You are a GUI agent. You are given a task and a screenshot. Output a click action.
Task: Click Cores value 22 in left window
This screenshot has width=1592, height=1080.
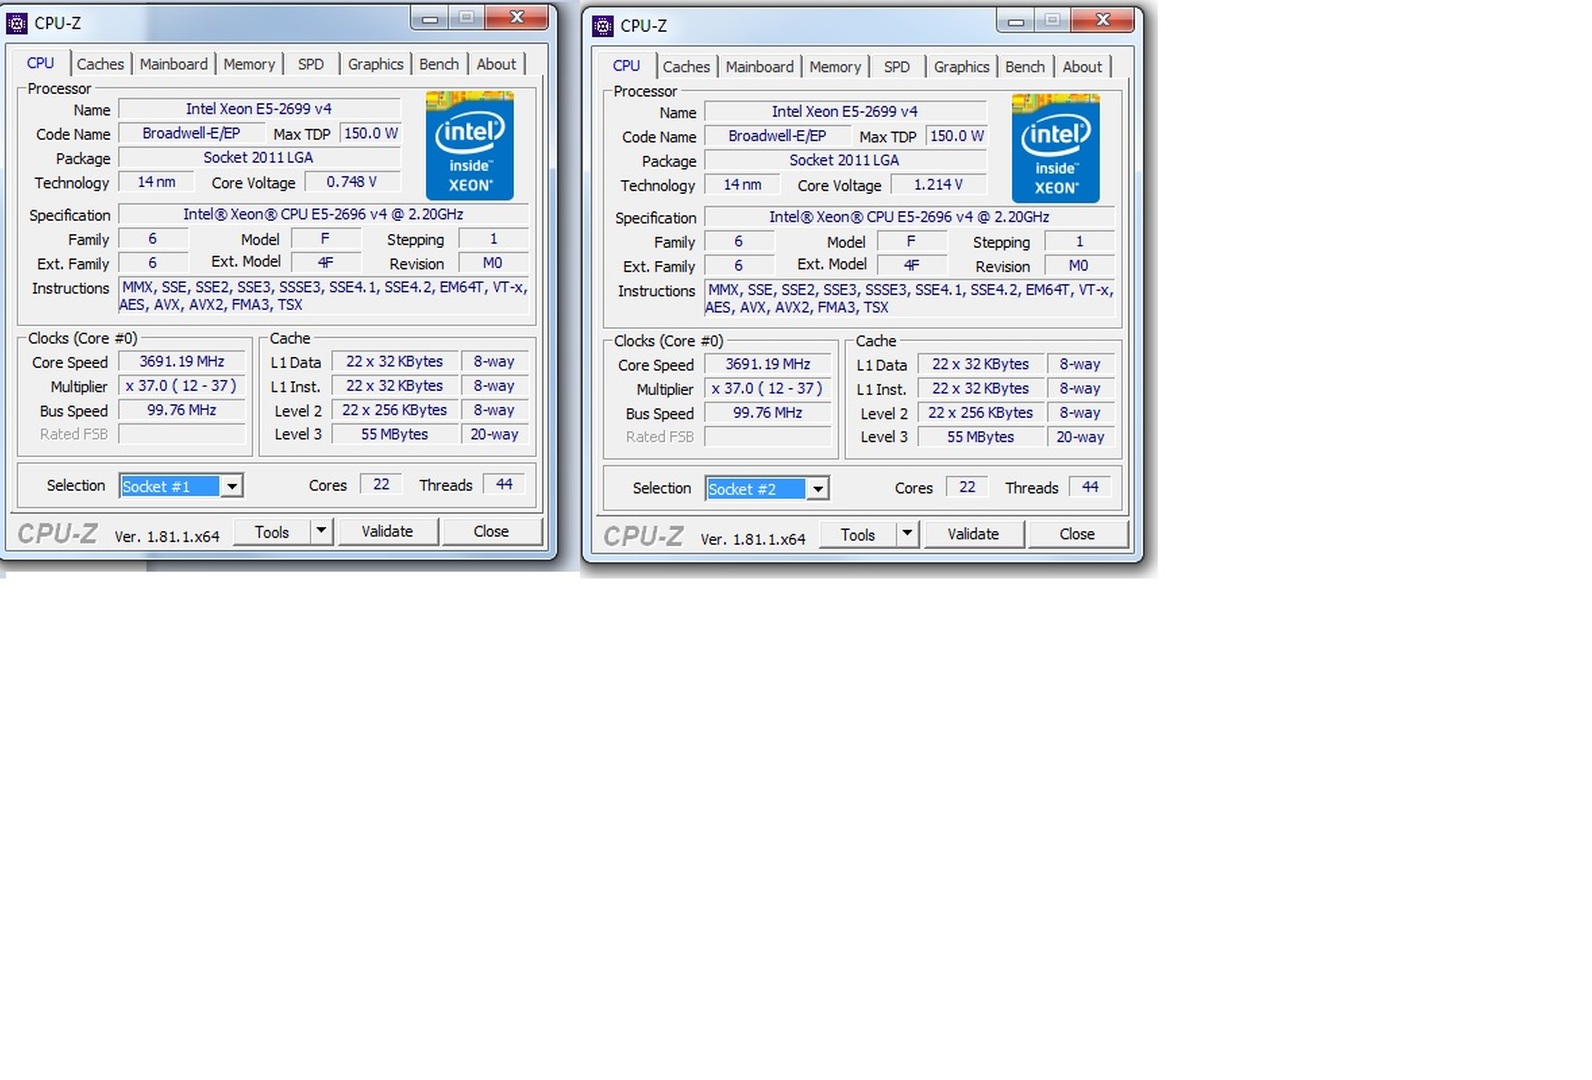point(381,484)
